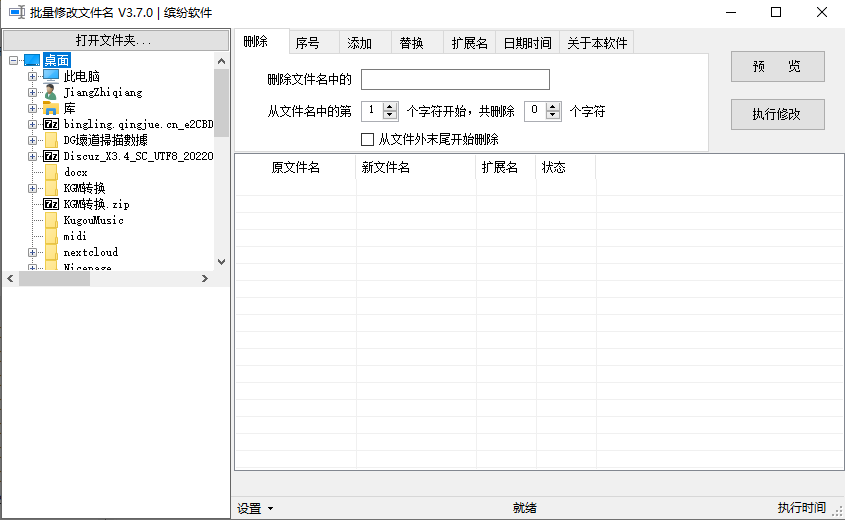Click the folder icon of DG壕道掃描數據
Image resolution: width=845 pixels, height=520 pixels.
click(51, 140)
